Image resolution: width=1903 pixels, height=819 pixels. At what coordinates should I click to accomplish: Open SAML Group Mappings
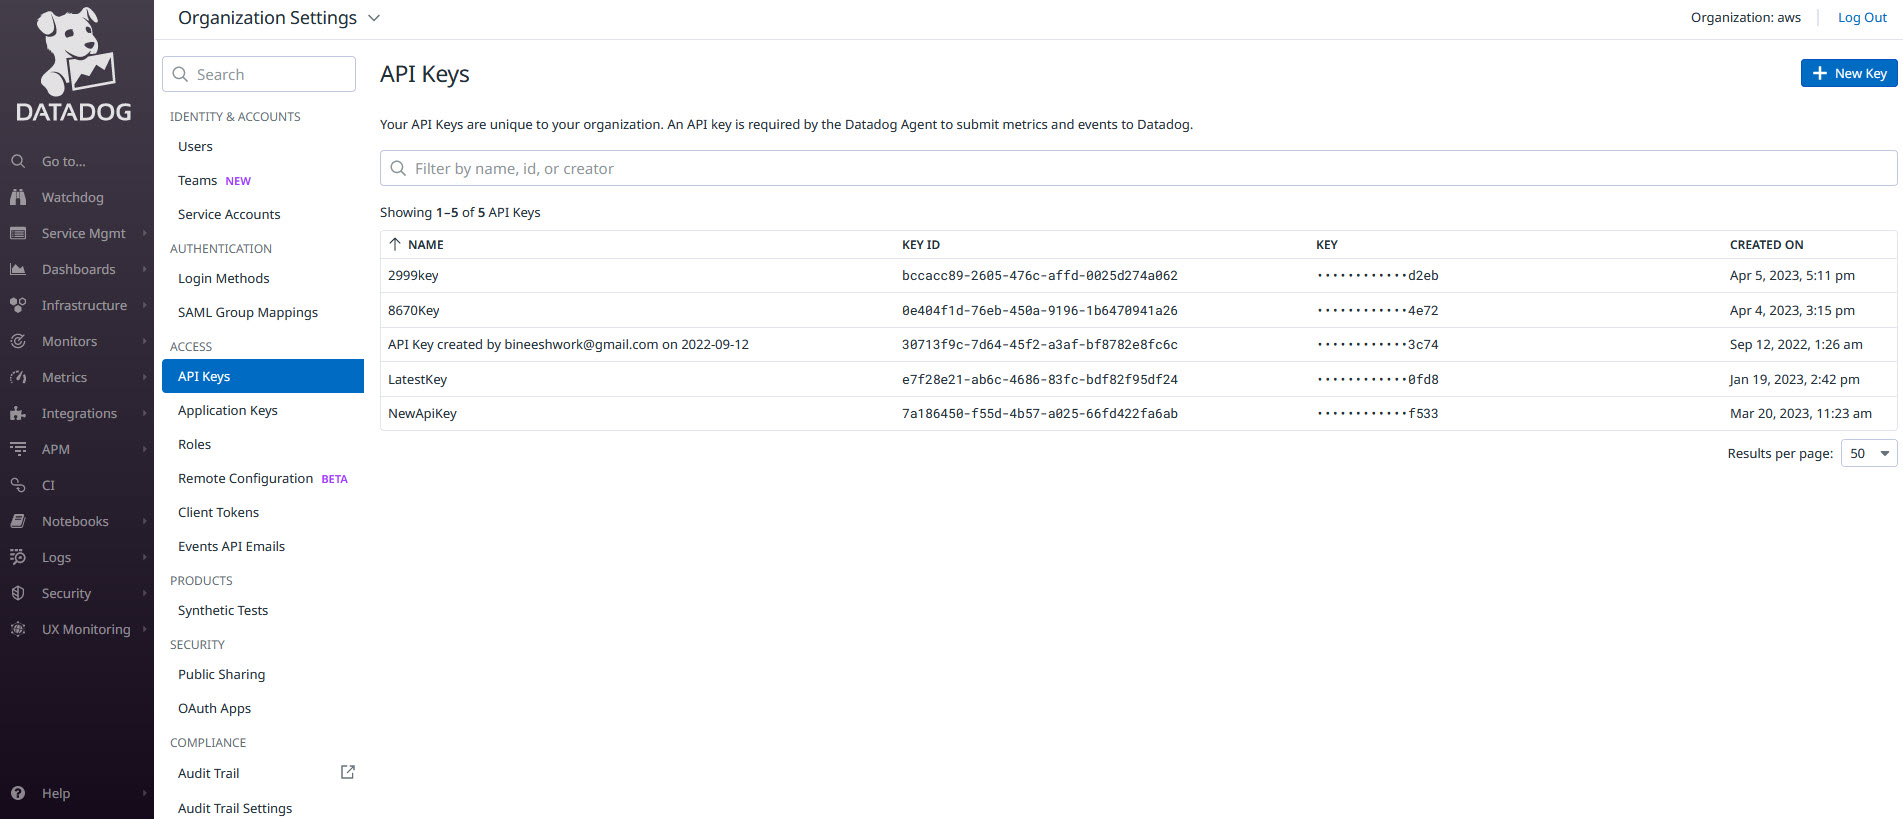coord(248,312)
